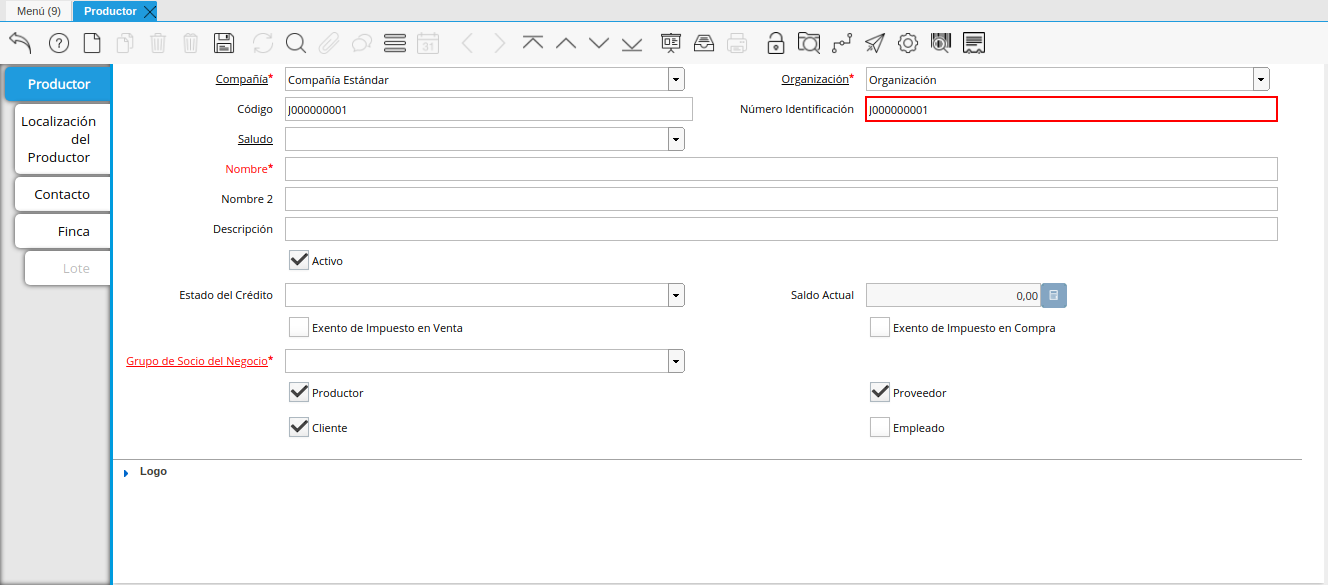Click into the Nombre text field

[x=780, y=169]
